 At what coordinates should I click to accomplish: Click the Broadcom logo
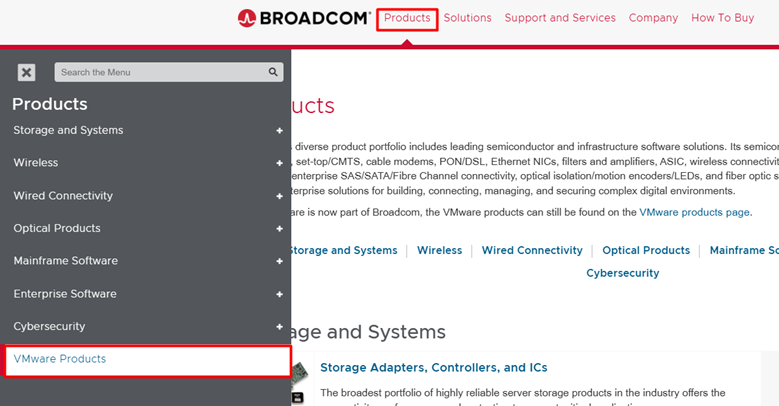pyautogui.click(x=304, y=18)
